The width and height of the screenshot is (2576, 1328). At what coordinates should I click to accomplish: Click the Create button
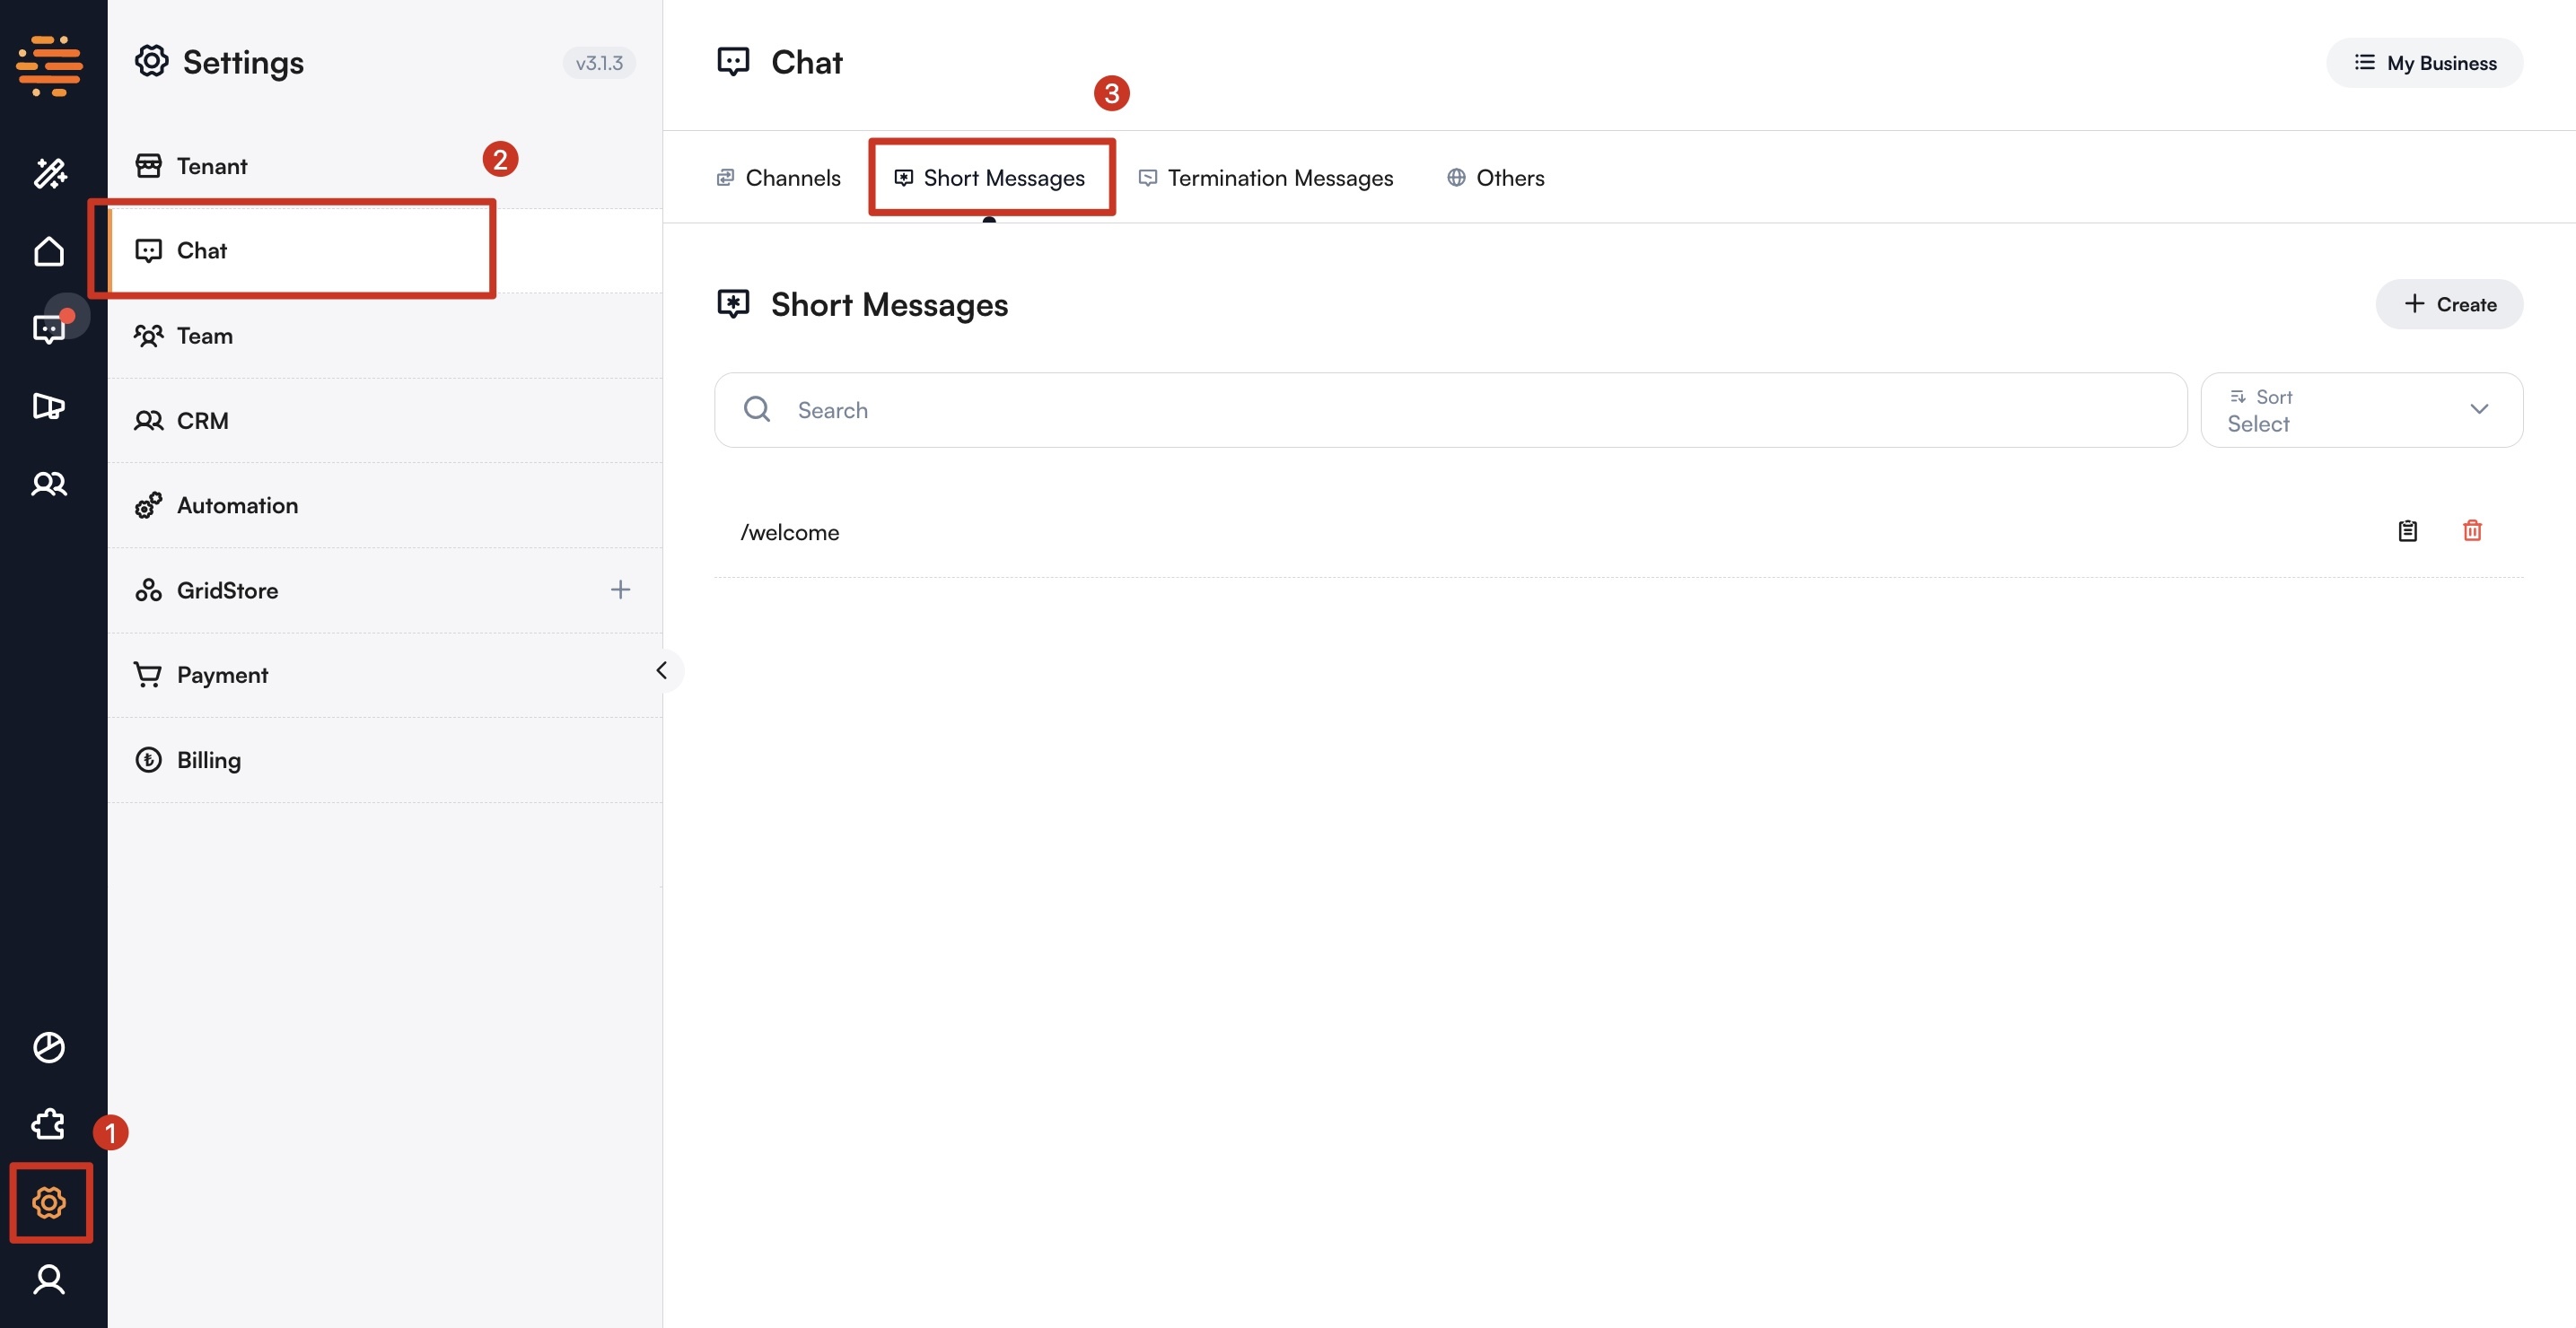[2449, 304]
